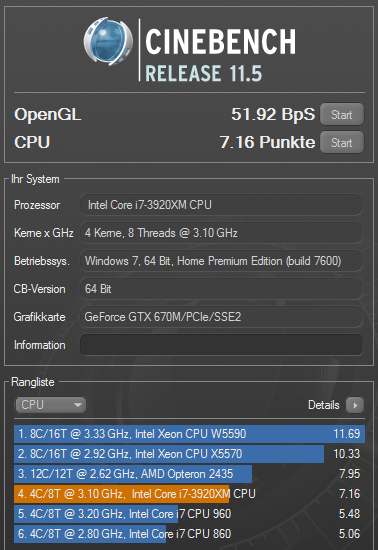
Task: Select the Intel Xeon X5570 ranking entry
Action: coord(189,454)
